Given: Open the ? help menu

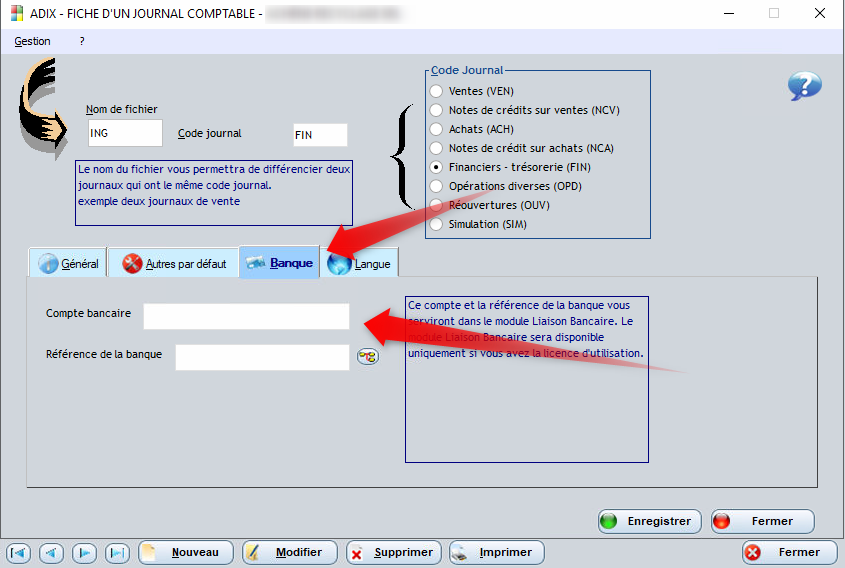Looking at the screenshot, I should click(x=82, y=41).
